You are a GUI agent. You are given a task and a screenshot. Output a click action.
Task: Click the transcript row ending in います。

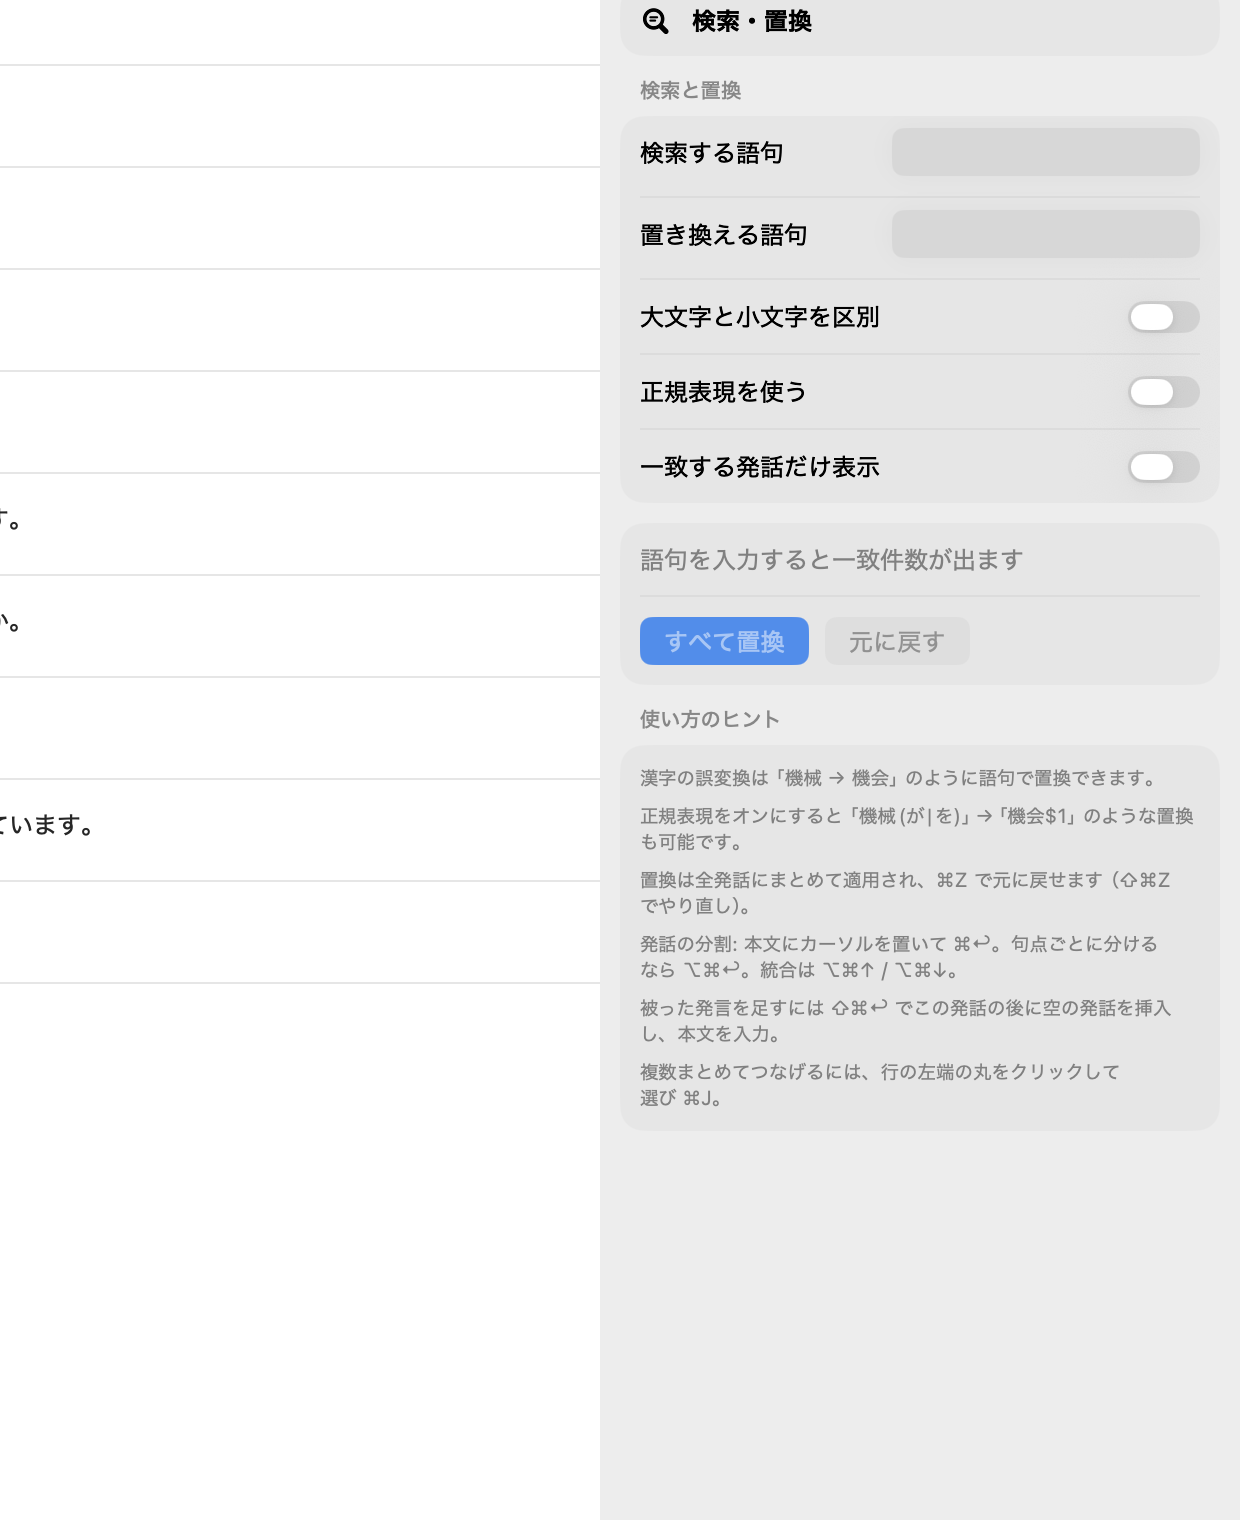[x=300, y=830]
